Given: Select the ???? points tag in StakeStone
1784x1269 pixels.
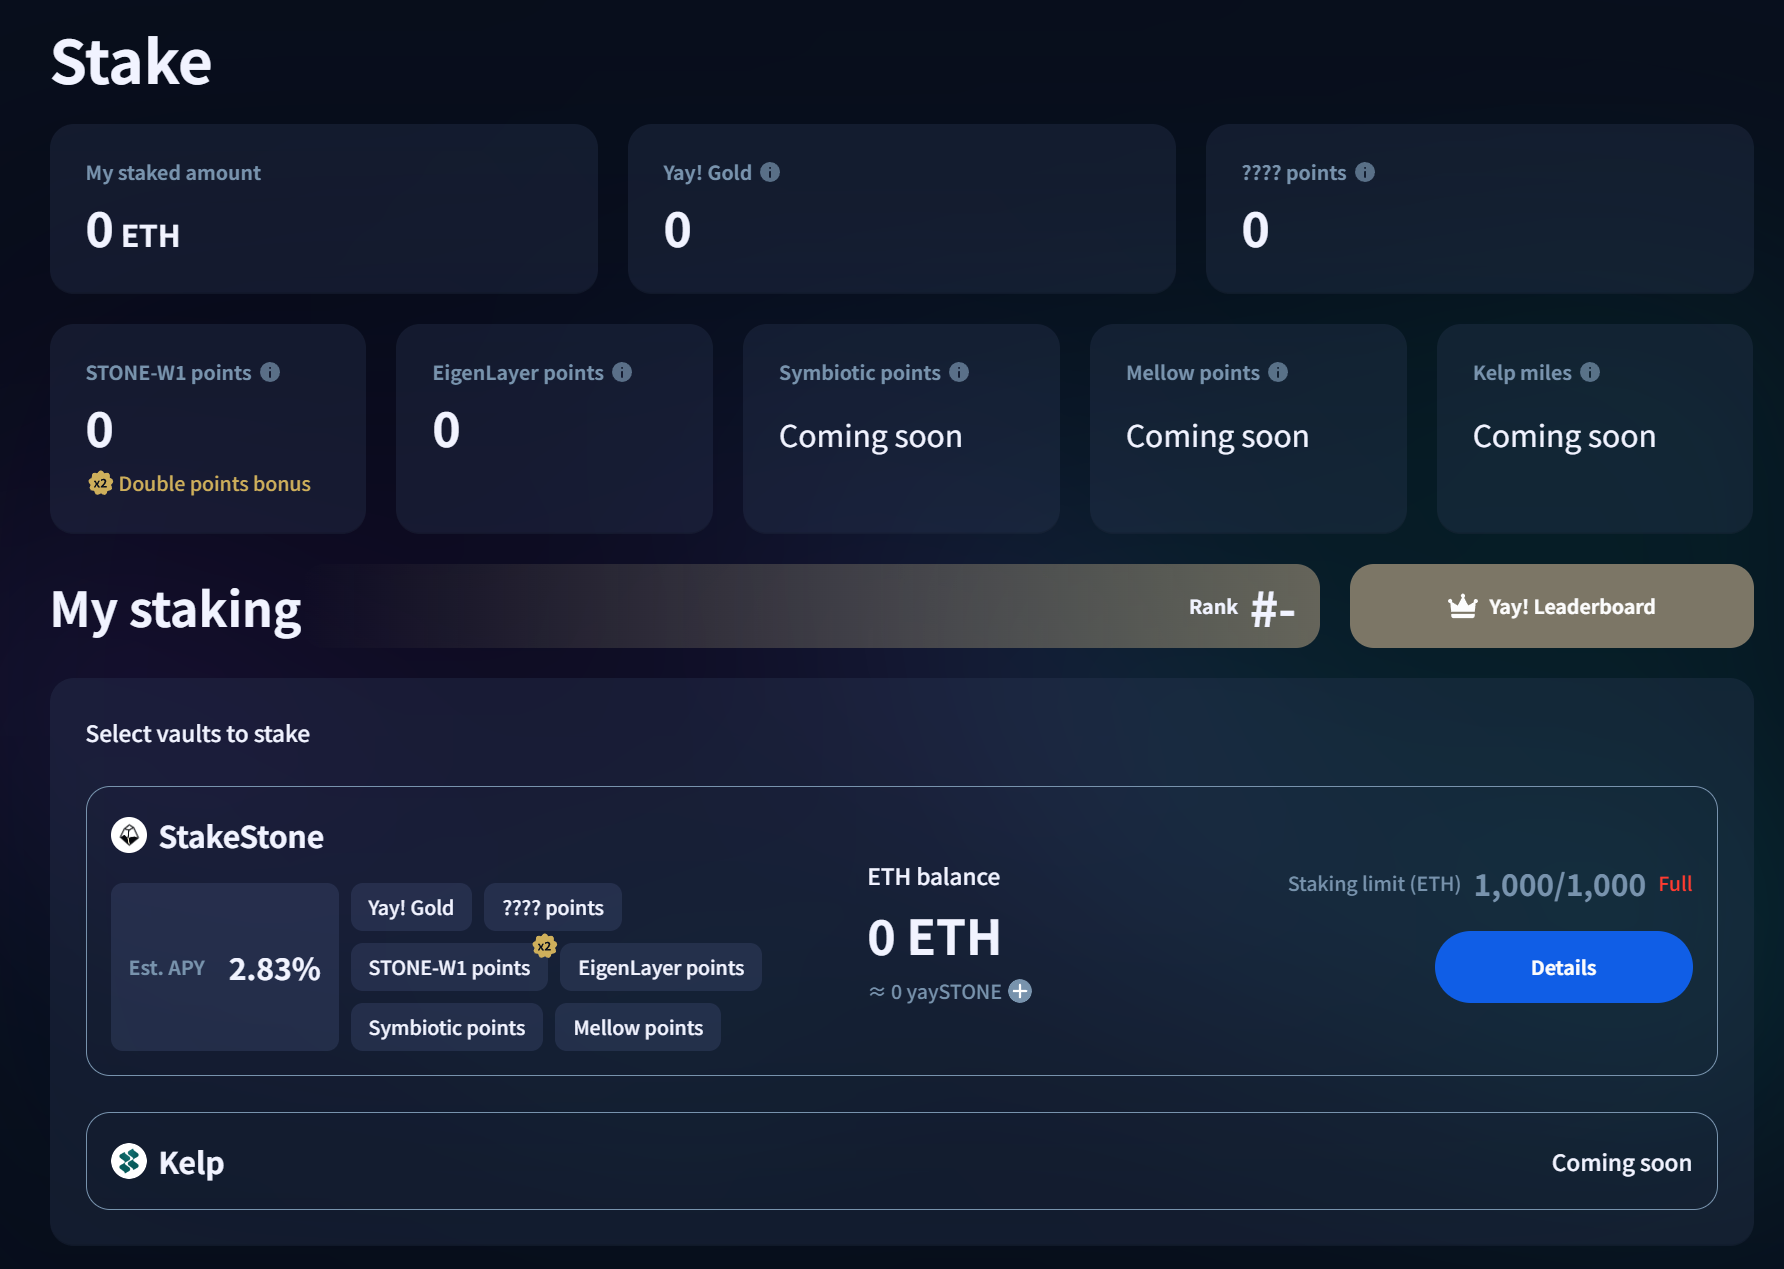Looking at the screenshot, I should click(x=552, y=907).
